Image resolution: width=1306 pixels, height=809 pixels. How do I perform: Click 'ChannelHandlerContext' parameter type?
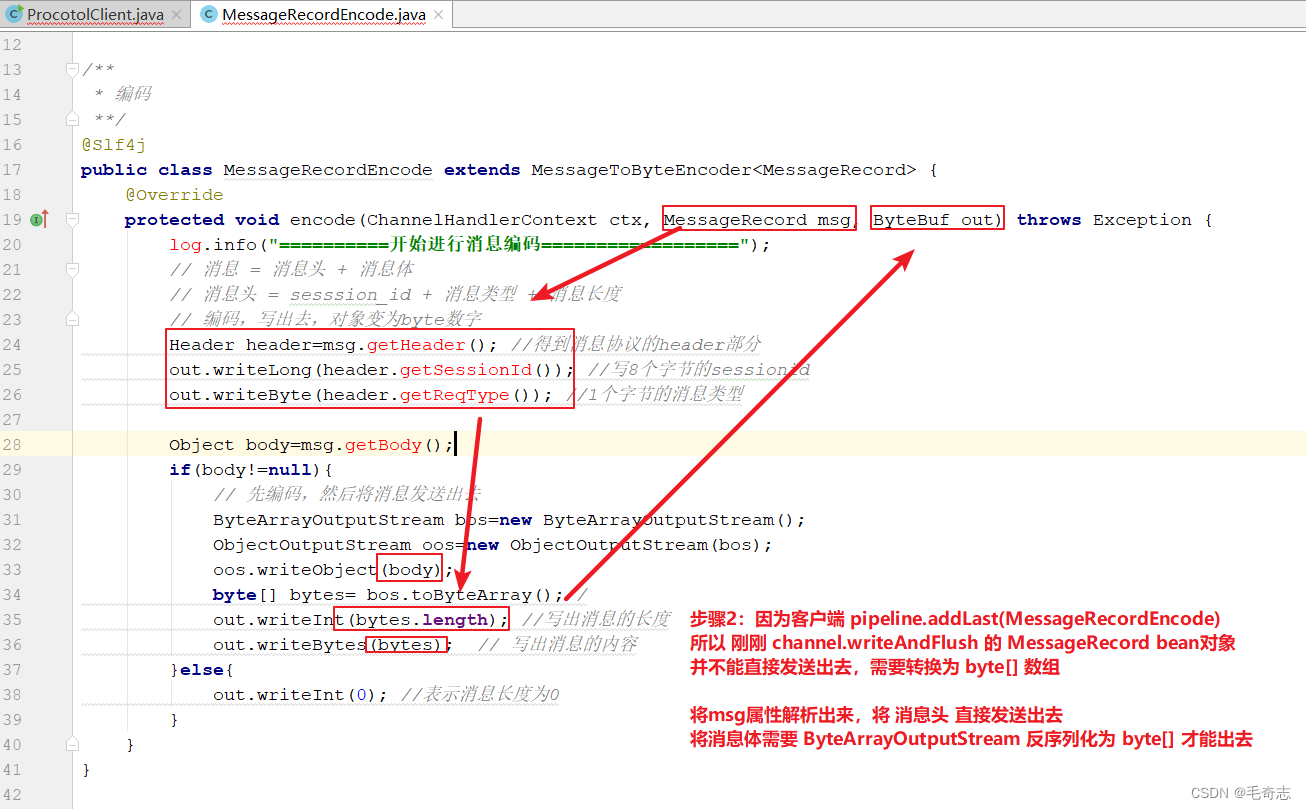[x=484, y=219]
